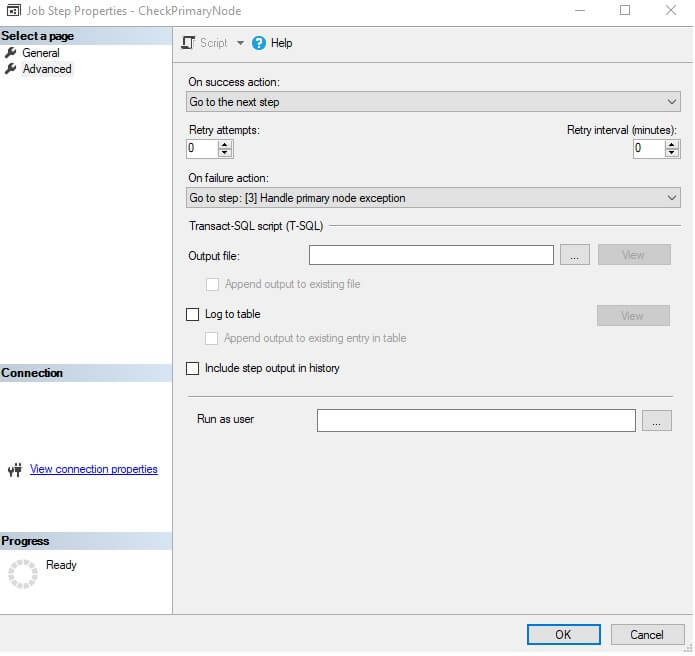This screenshot has height=656, width=695.
Task: Switch to the General page
Action: pos(41,53)
